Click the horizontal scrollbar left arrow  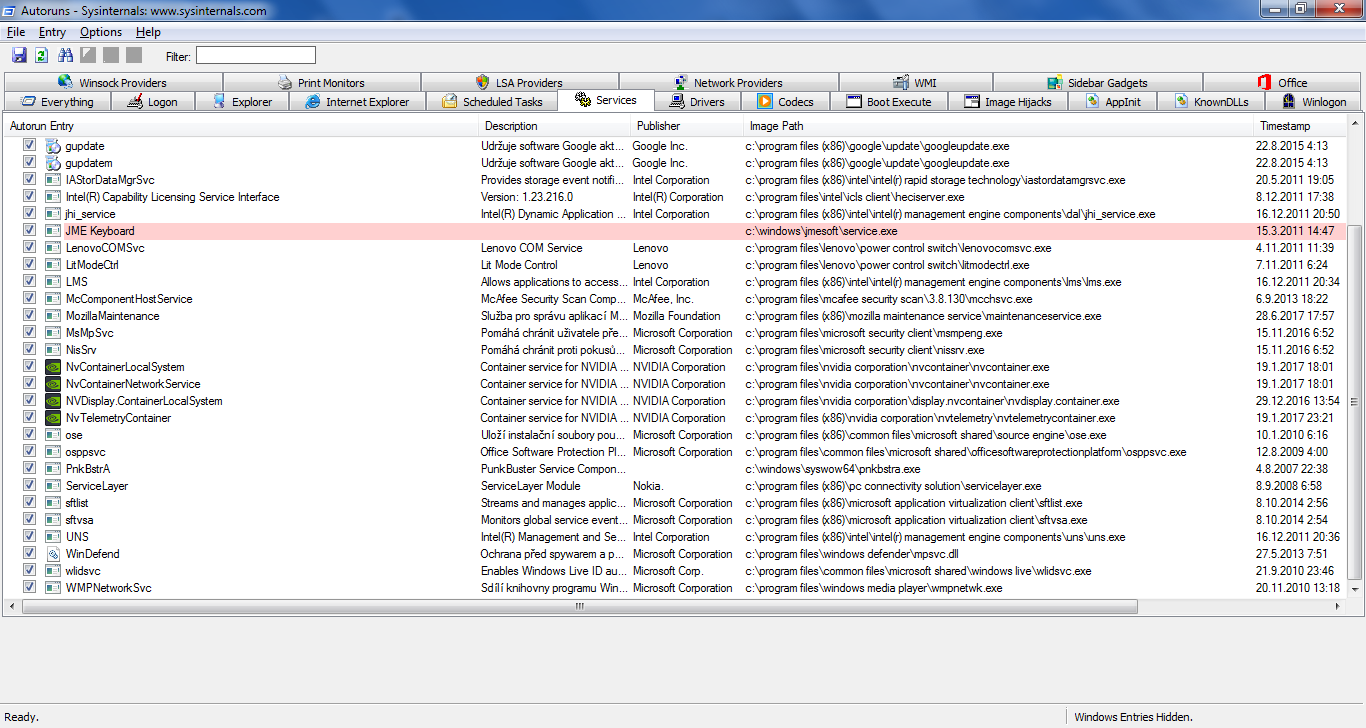pyautogui.click(x=12, y=606)
